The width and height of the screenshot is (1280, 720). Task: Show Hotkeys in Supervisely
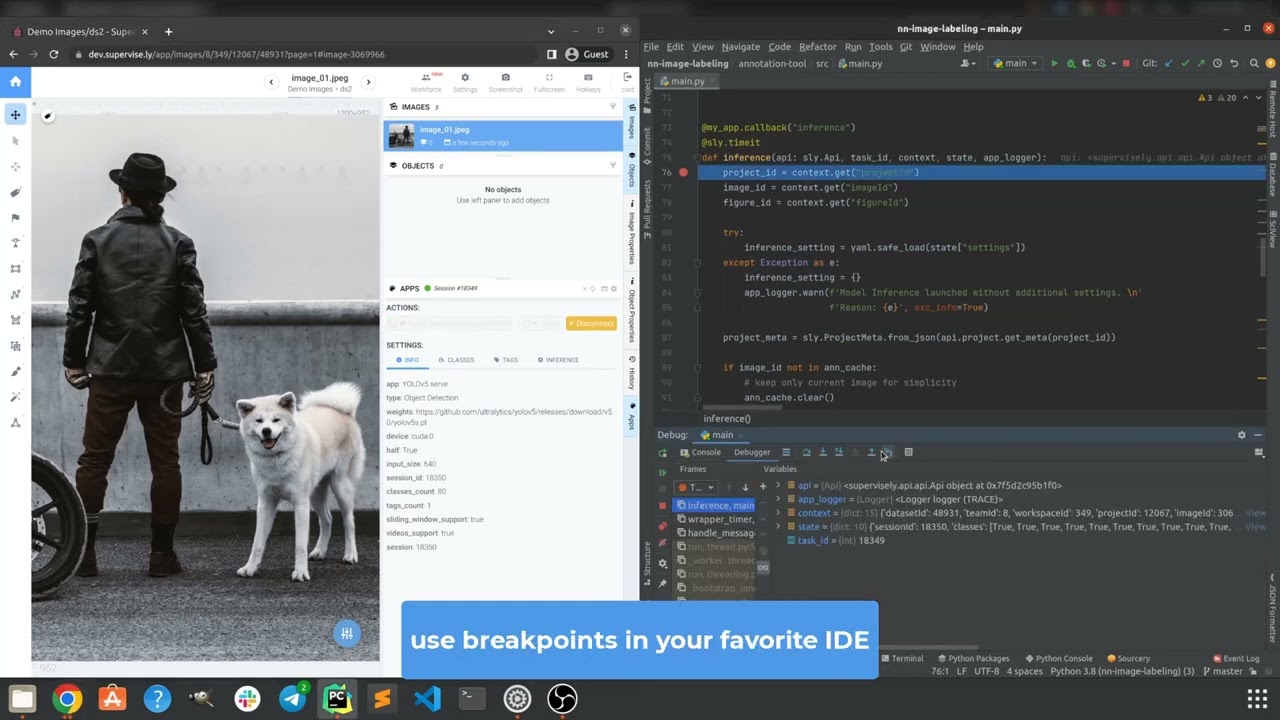point(588,82)
